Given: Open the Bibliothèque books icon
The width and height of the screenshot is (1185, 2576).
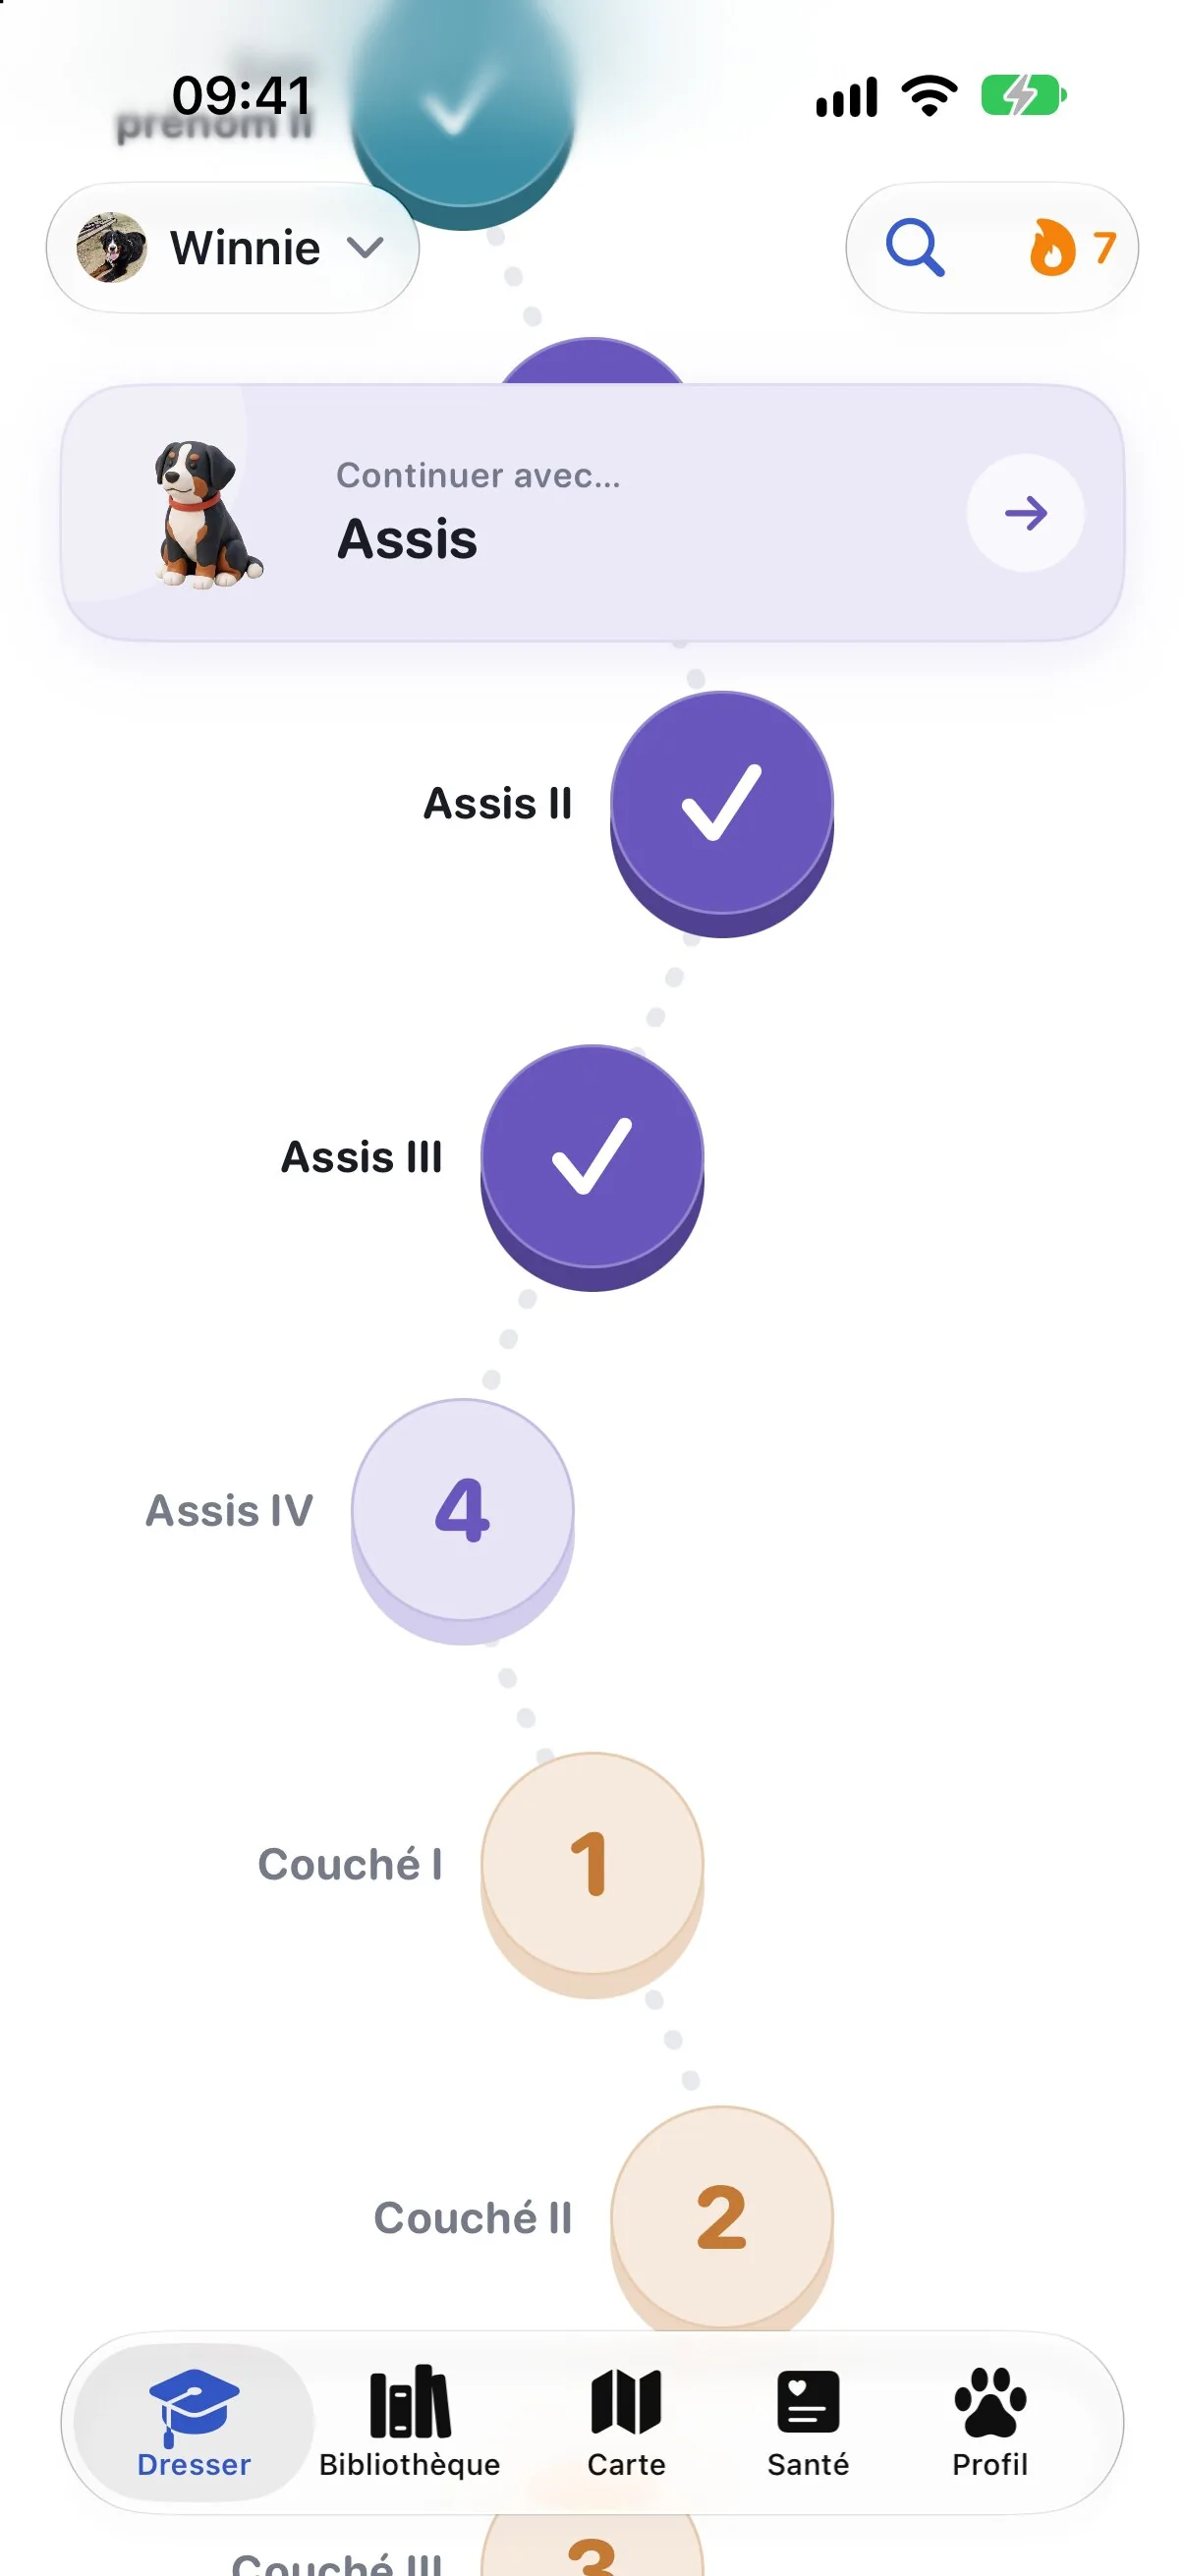Looking at the screenshot, I should (410, 2402).
